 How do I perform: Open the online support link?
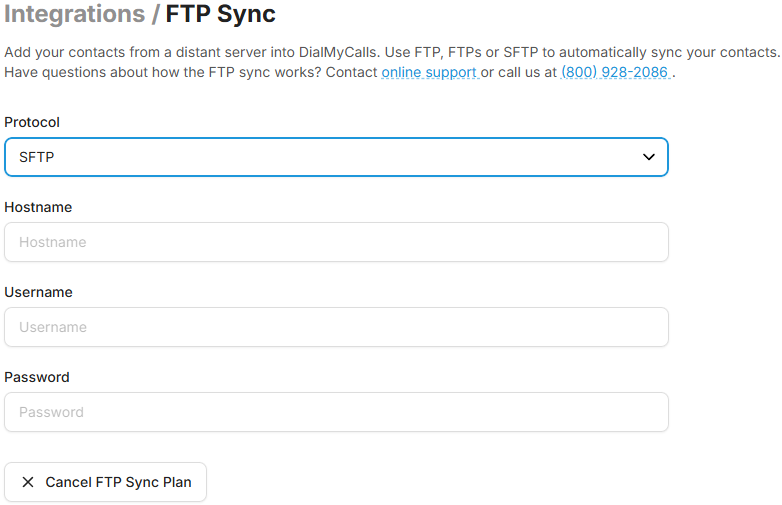(429, 73)
